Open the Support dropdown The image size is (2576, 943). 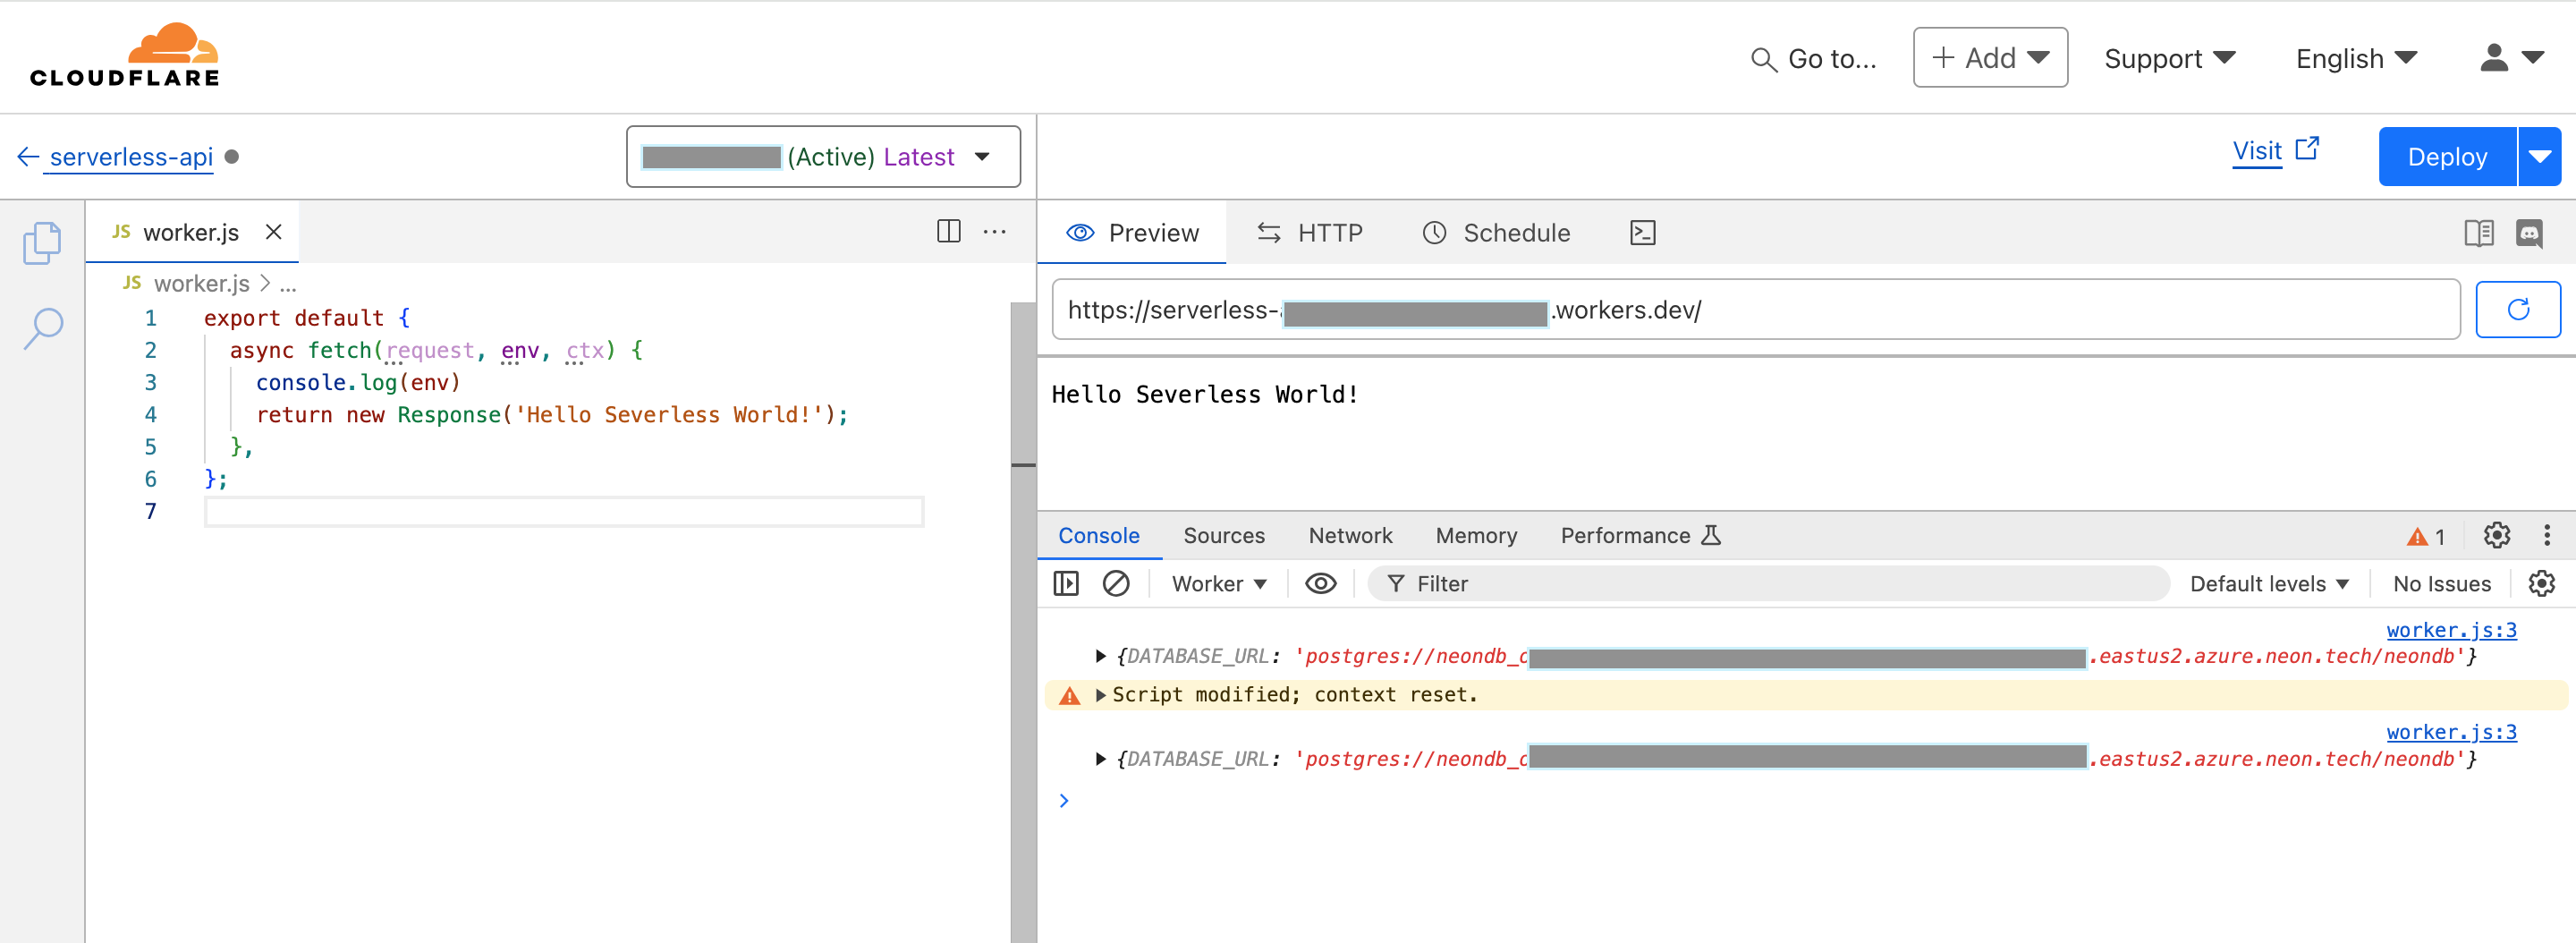(2169, 59)
